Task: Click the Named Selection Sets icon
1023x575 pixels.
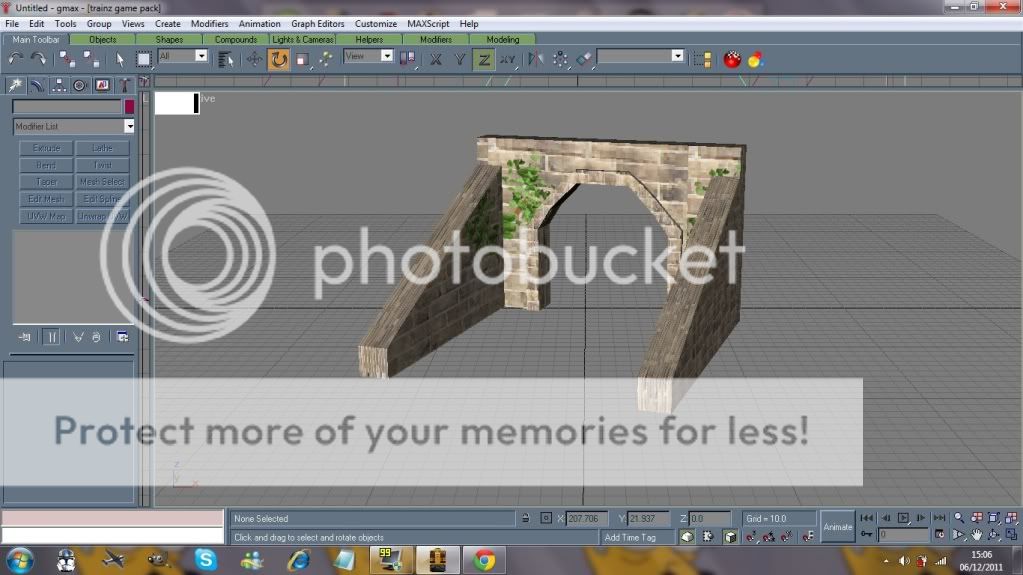Action: coord(702,60)
